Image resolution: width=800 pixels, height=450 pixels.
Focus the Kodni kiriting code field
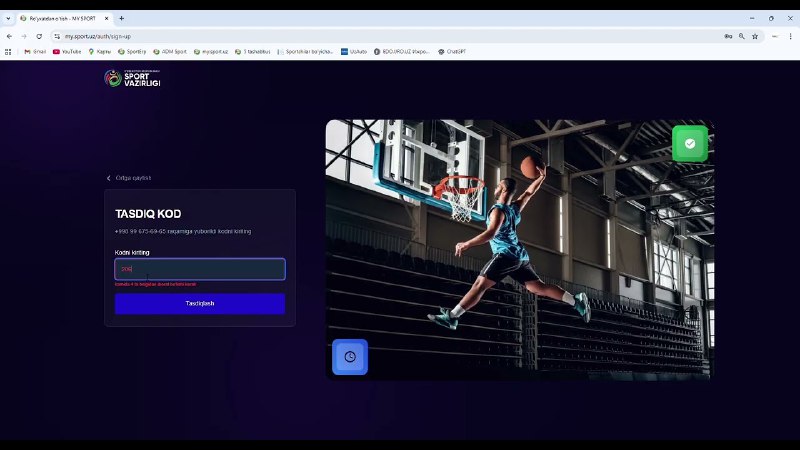click(200, 269)
